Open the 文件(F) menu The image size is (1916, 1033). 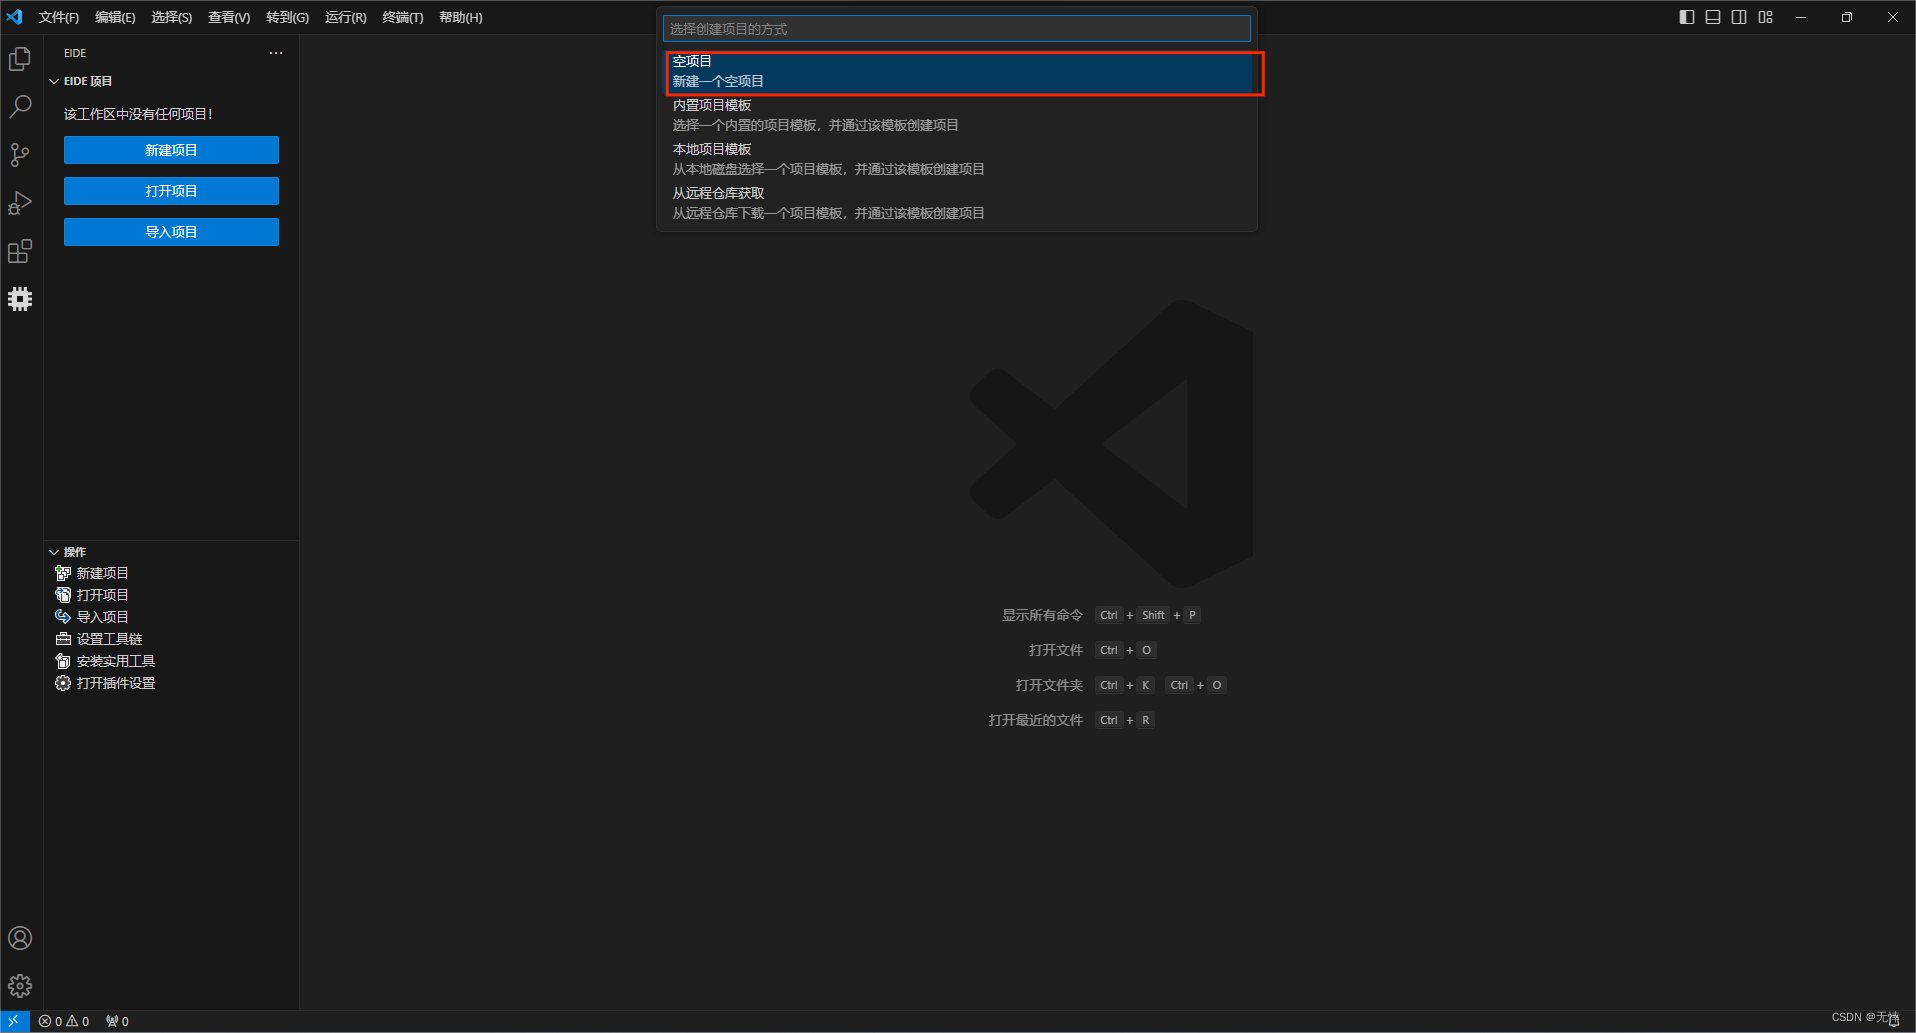pos(59,17)
